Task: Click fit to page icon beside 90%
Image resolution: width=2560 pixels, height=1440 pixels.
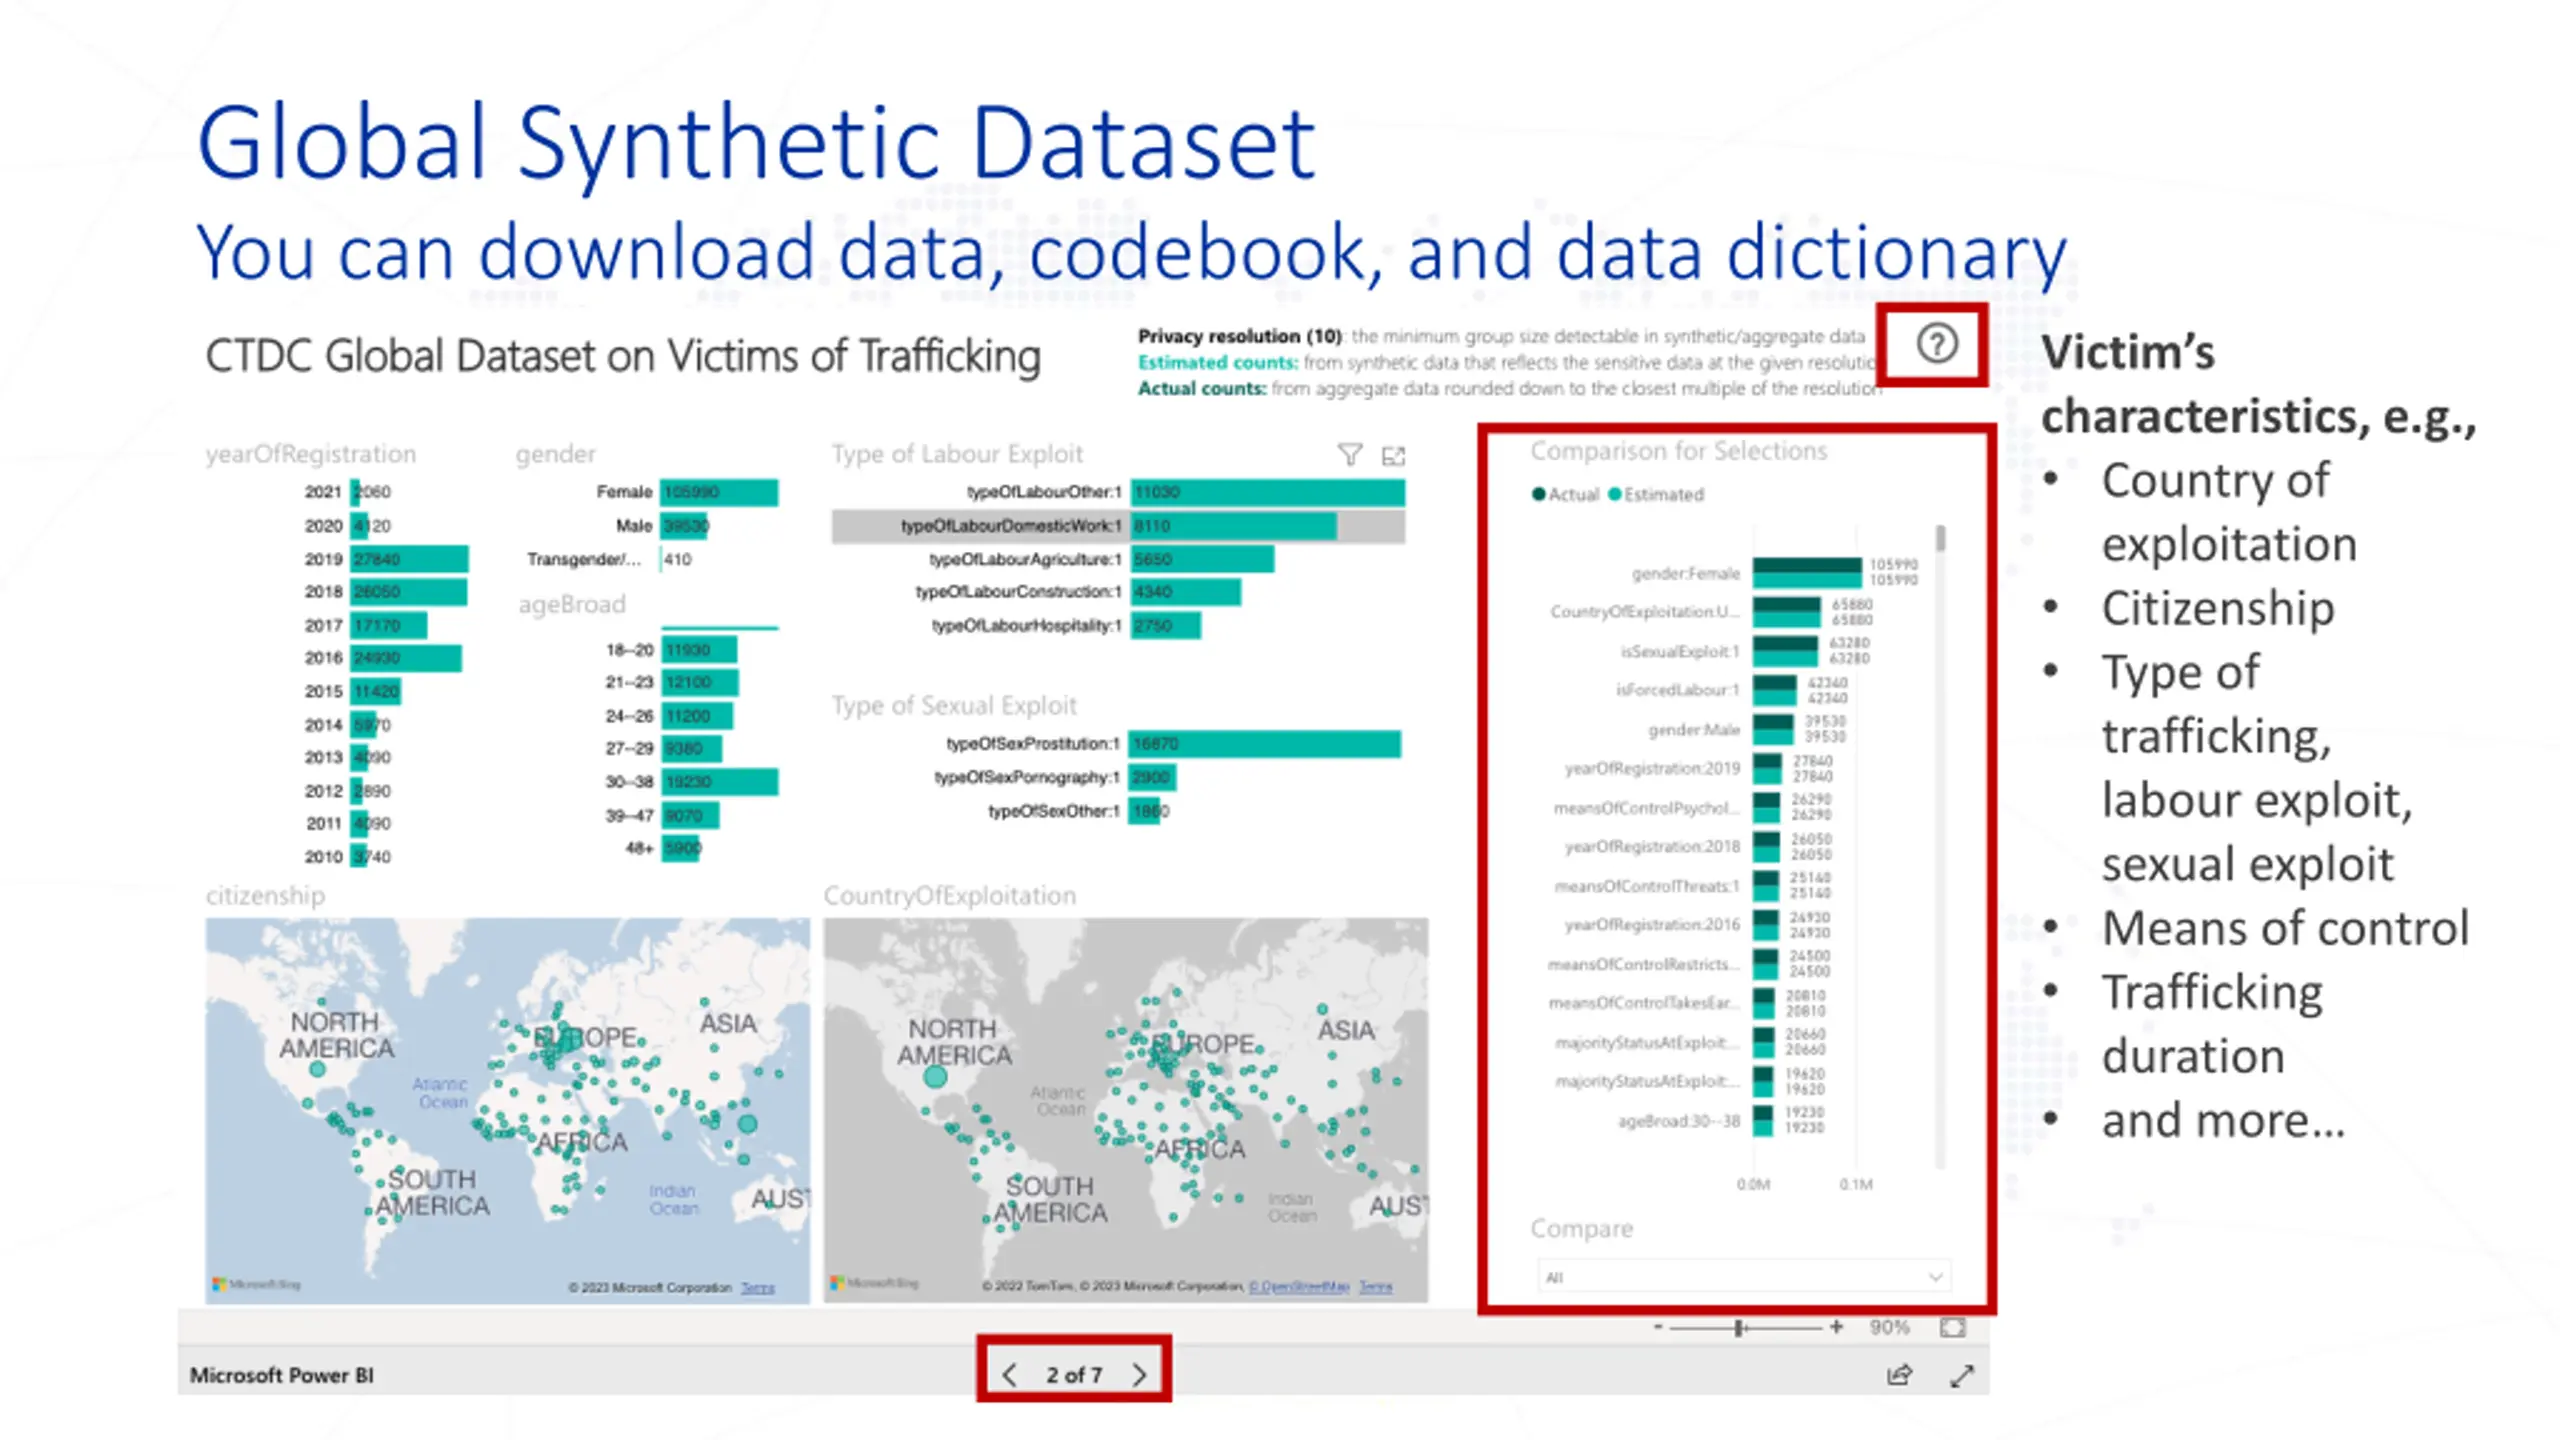Action: point(1952,1327)
